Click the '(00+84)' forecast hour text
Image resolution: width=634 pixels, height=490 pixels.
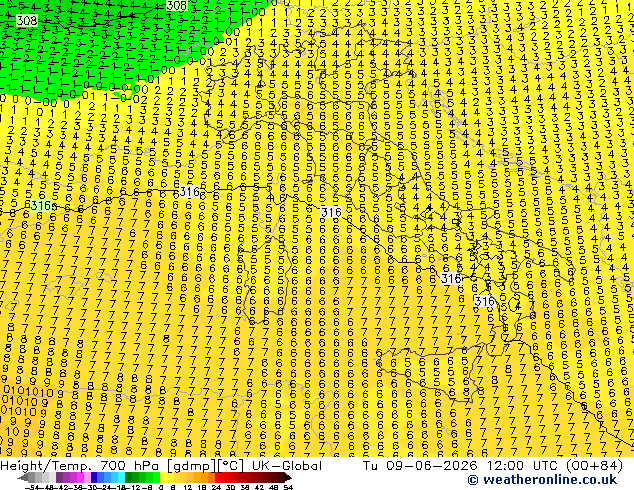pyautogui.click(x=594, y=466)
